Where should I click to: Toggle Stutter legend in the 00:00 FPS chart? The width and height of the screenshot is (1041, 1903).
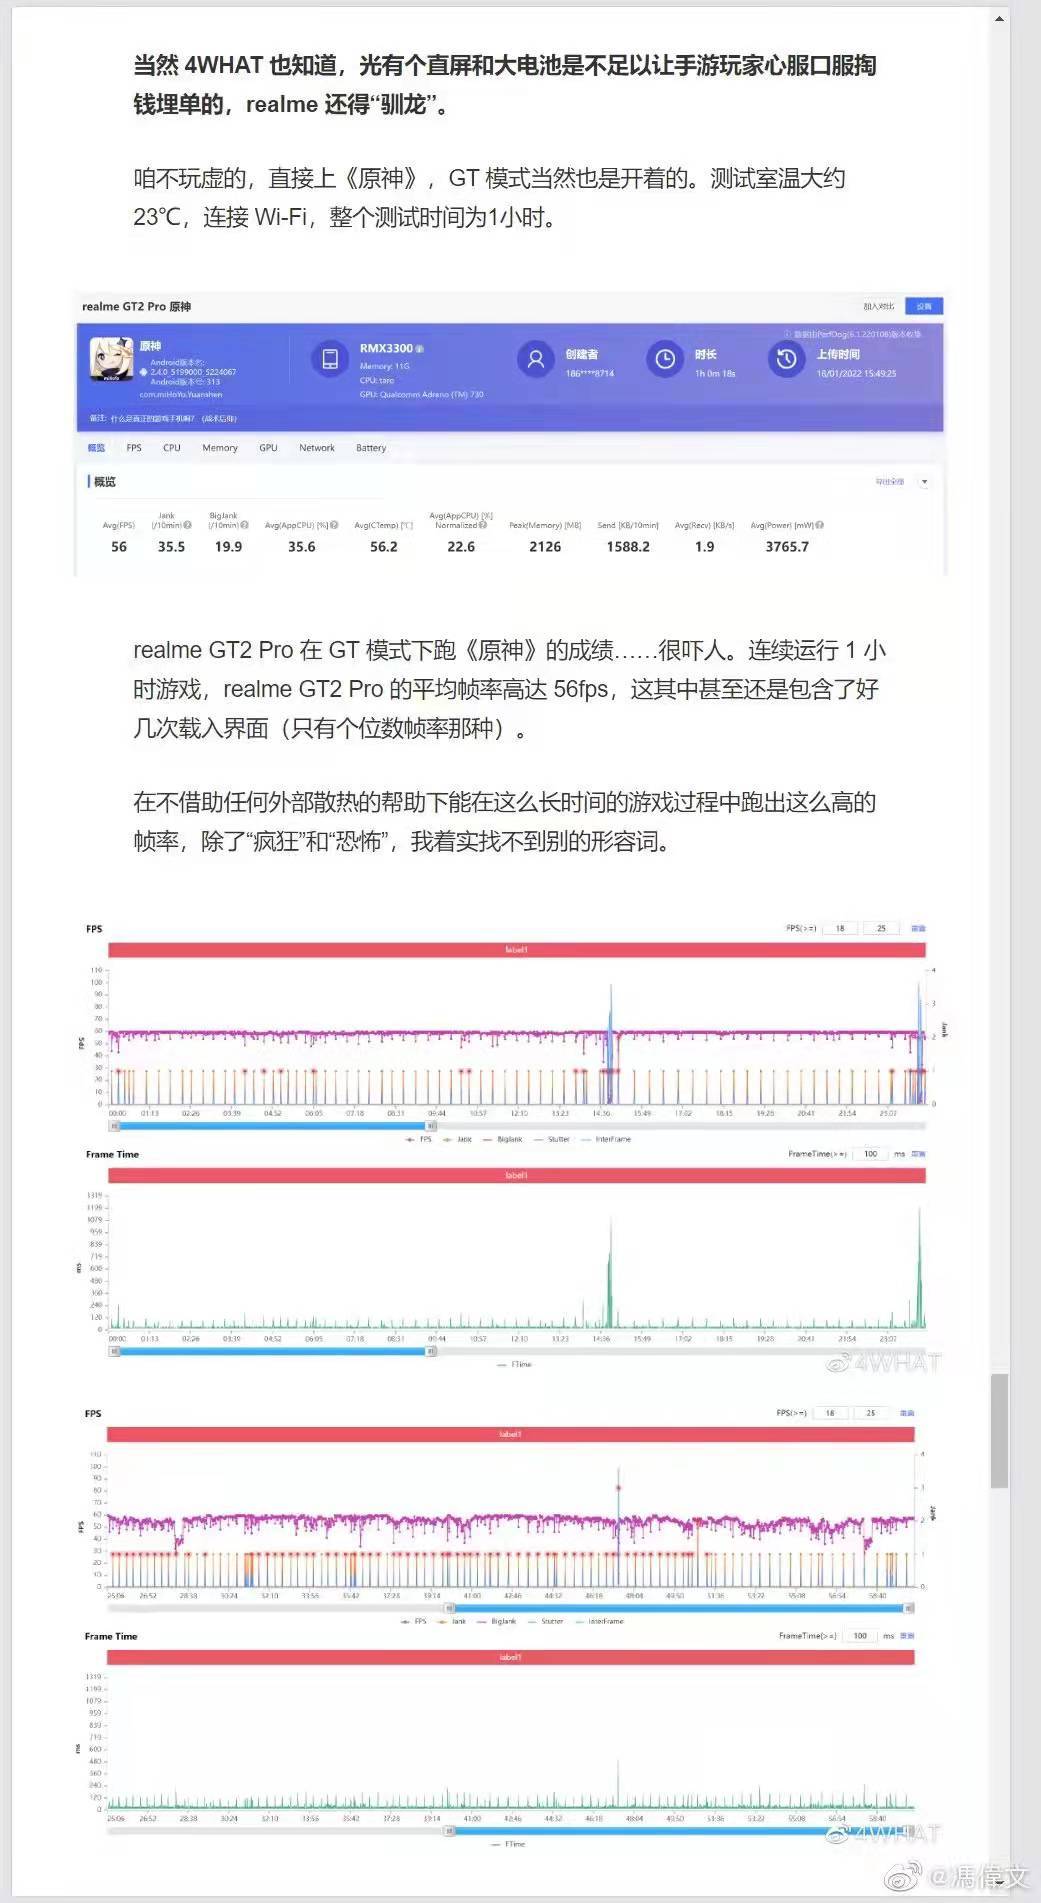(552, 1139)
